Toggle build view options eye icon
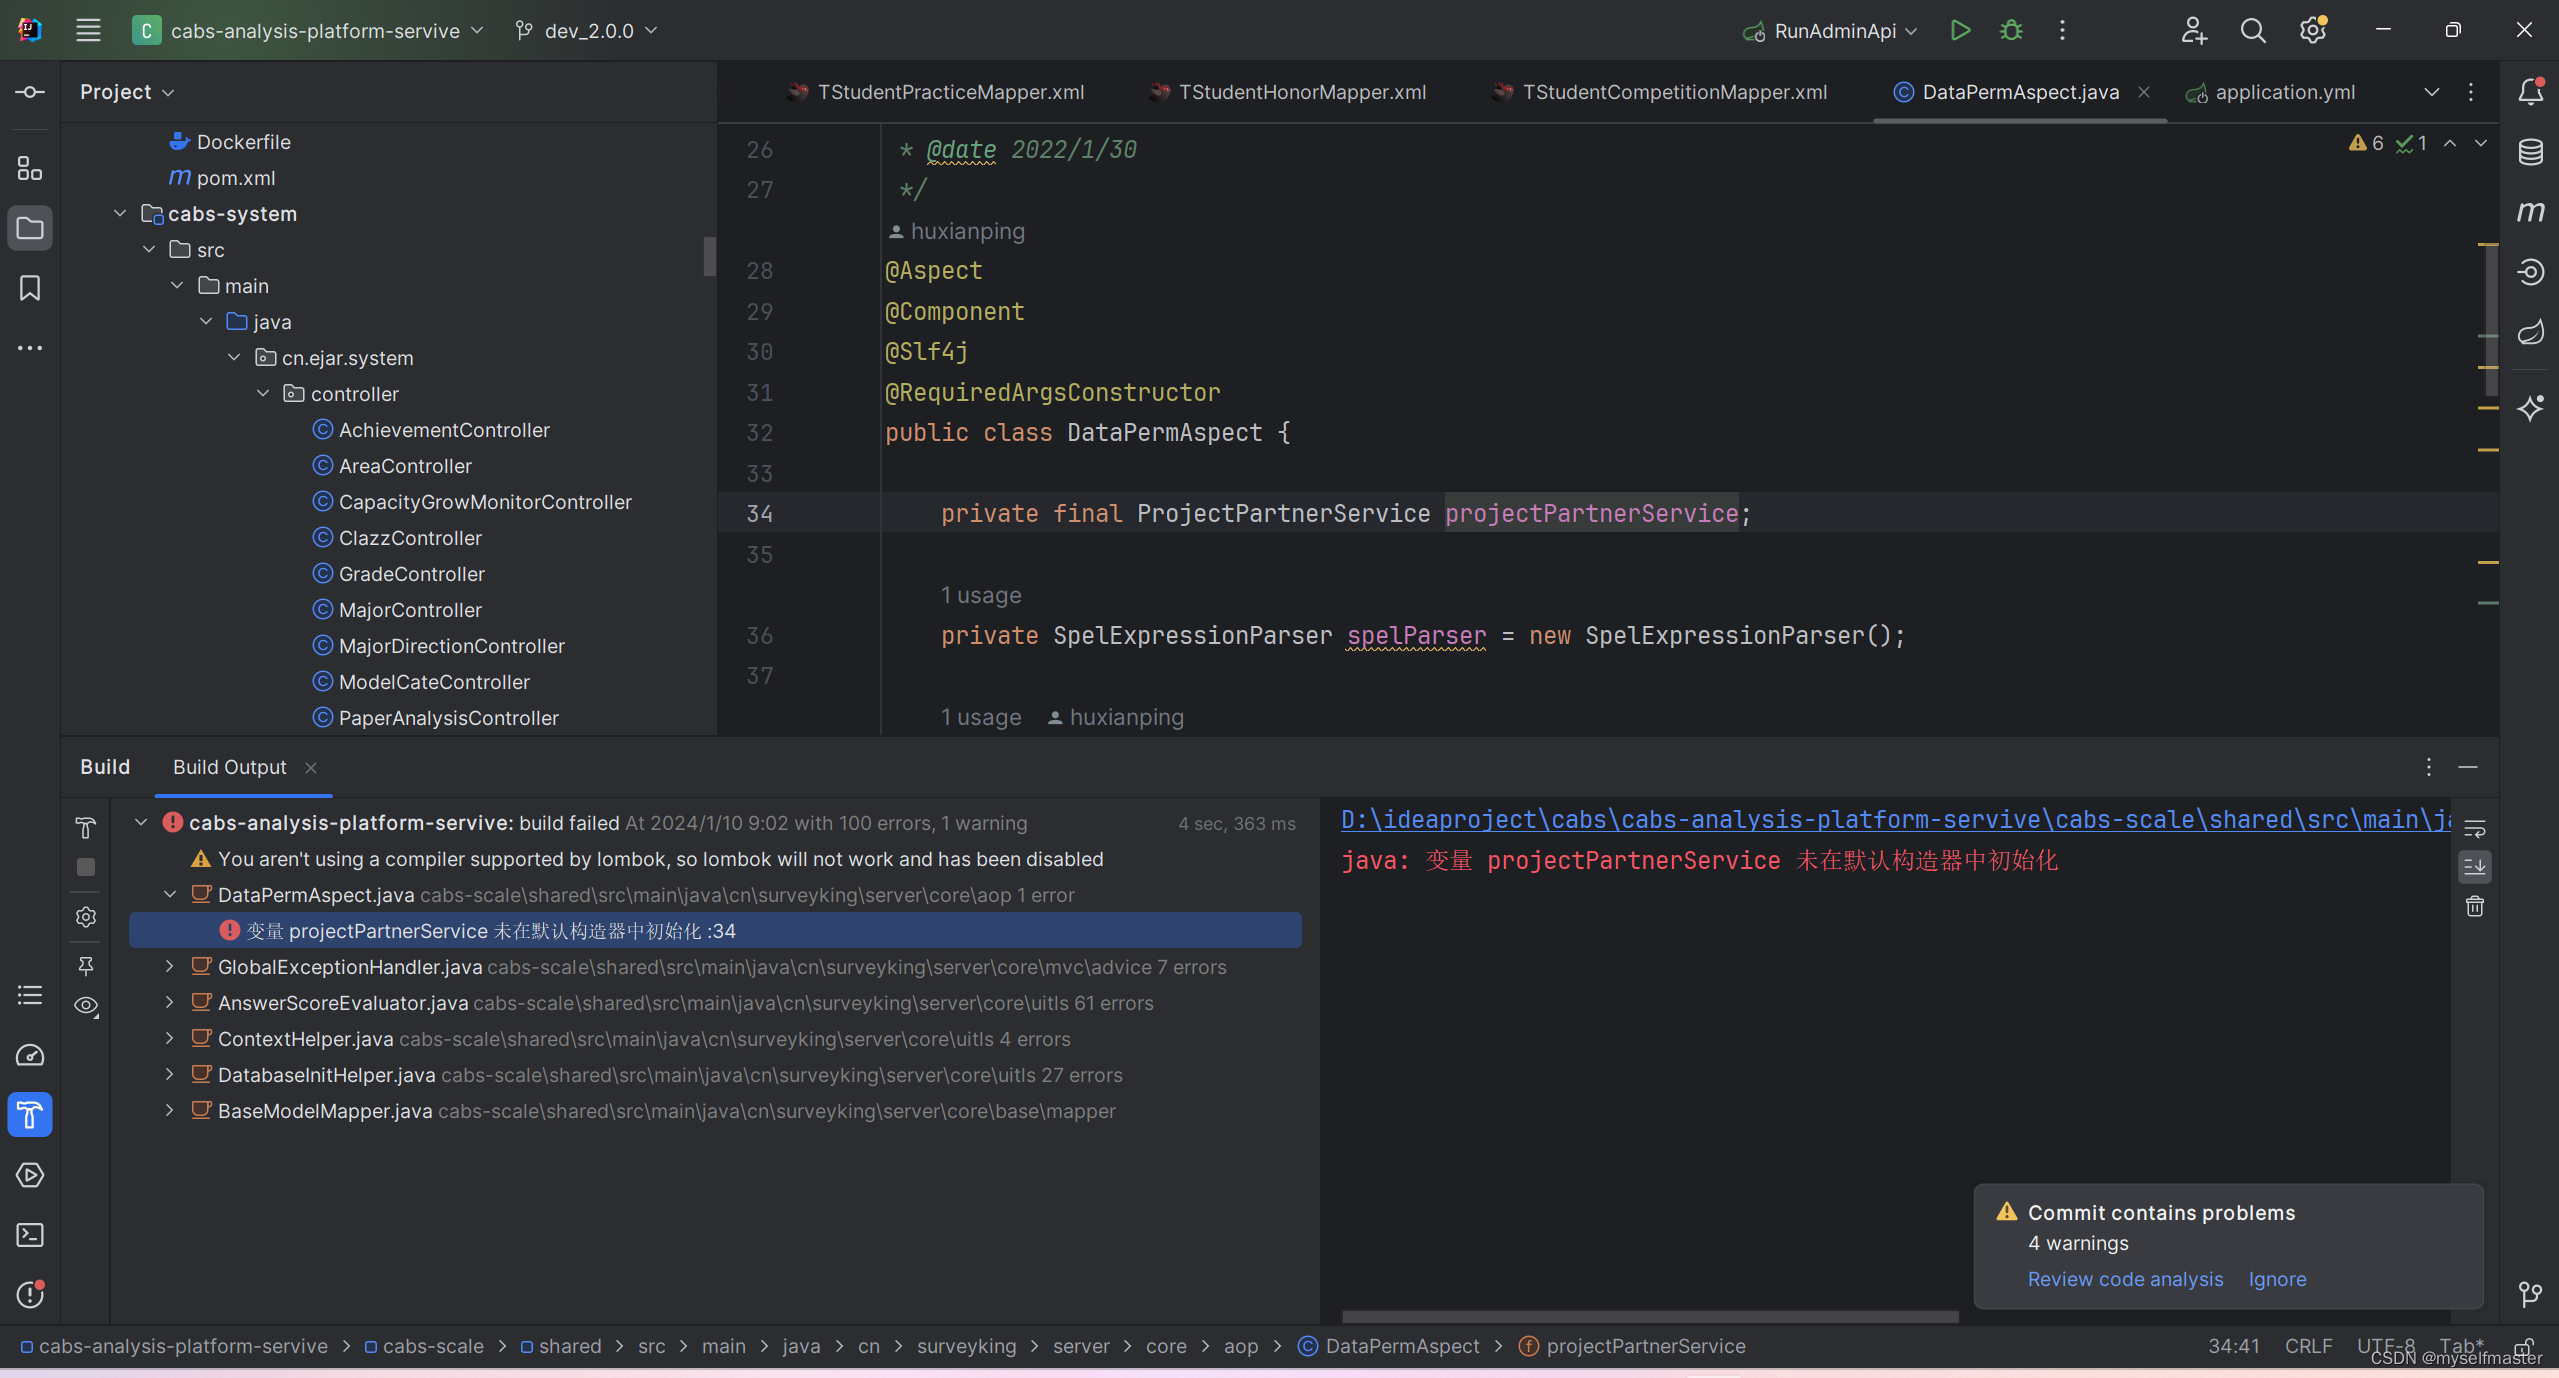The image size is (2559, 1378). 86,1006
